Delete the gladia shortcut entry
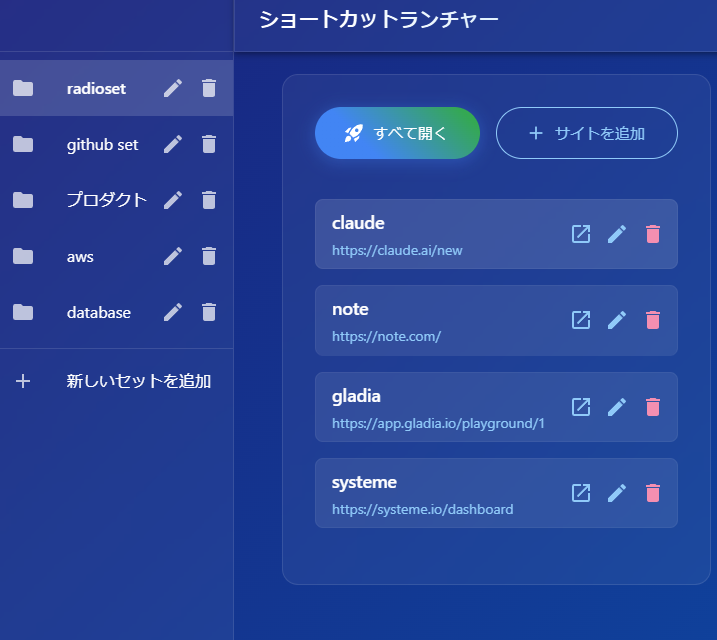 (653, 407)
